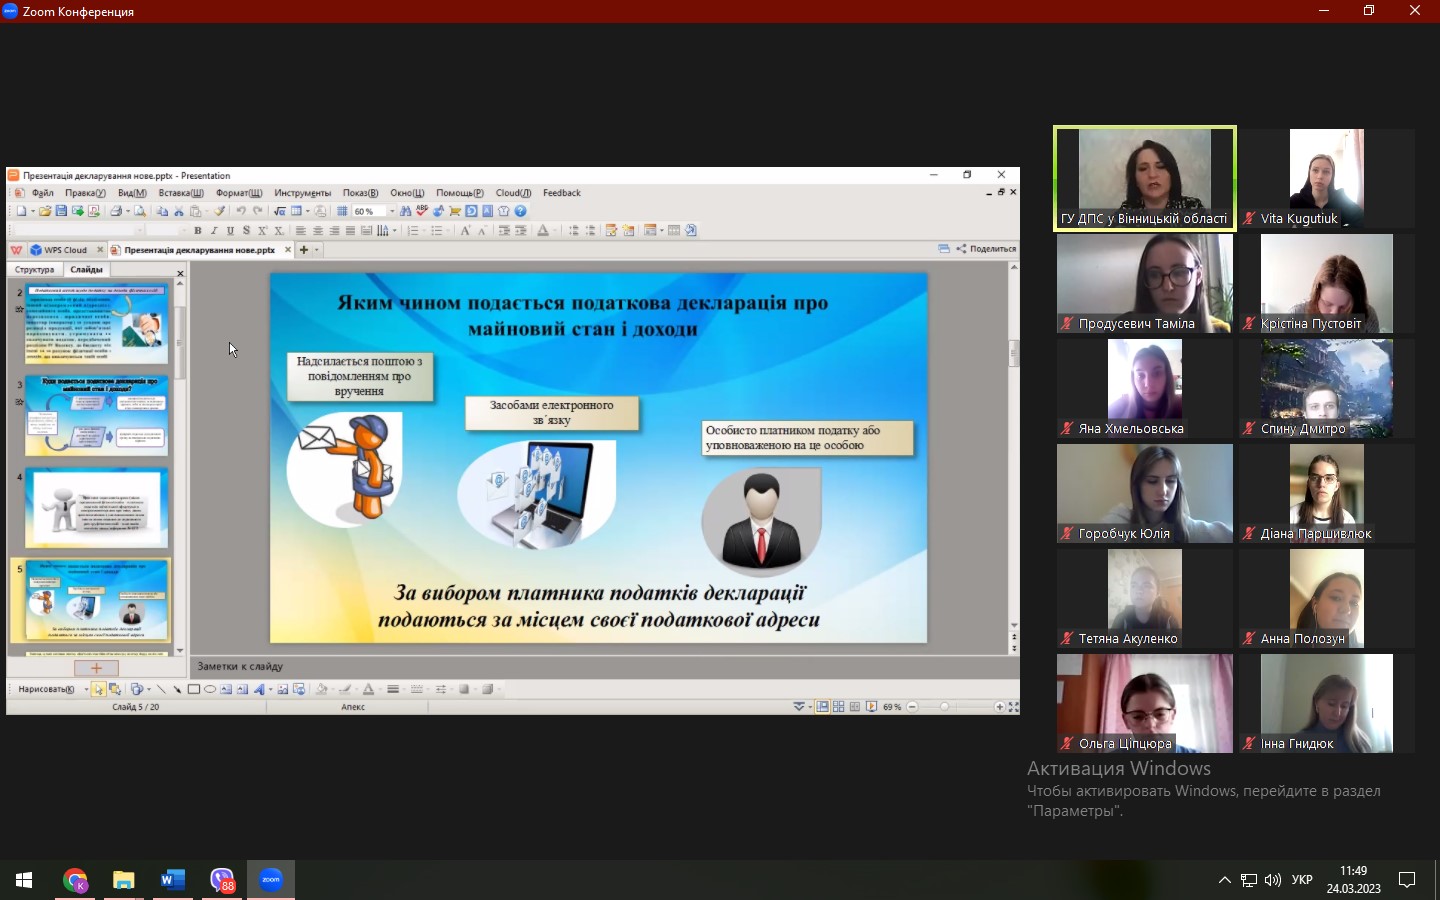
Task: Open the new tab dropdown arrow
Action: tap(317, 250)
